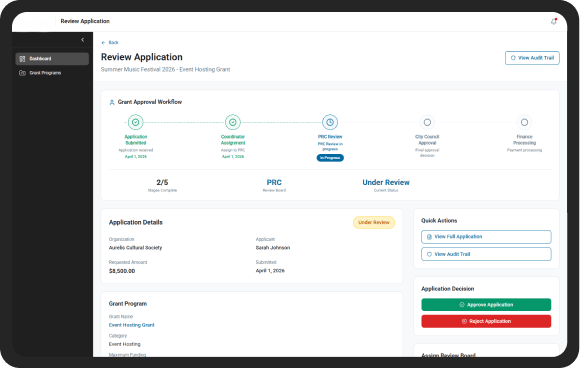Image resolution: width=580 pixels, height=368 pixels.
Task: Click the In Progress badge
Action: coord(330,158)
